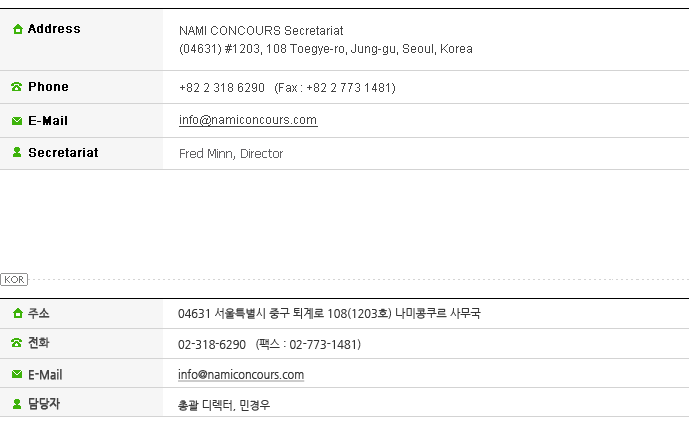This screenshot has height=423, width=689.
Task: Click the green house icon beside Address
Action: 18,29
